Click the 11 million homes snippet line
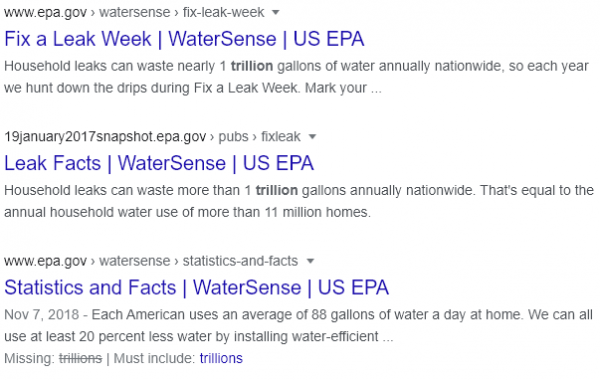This screenshot has width=600, height=380. click(188, 212)
